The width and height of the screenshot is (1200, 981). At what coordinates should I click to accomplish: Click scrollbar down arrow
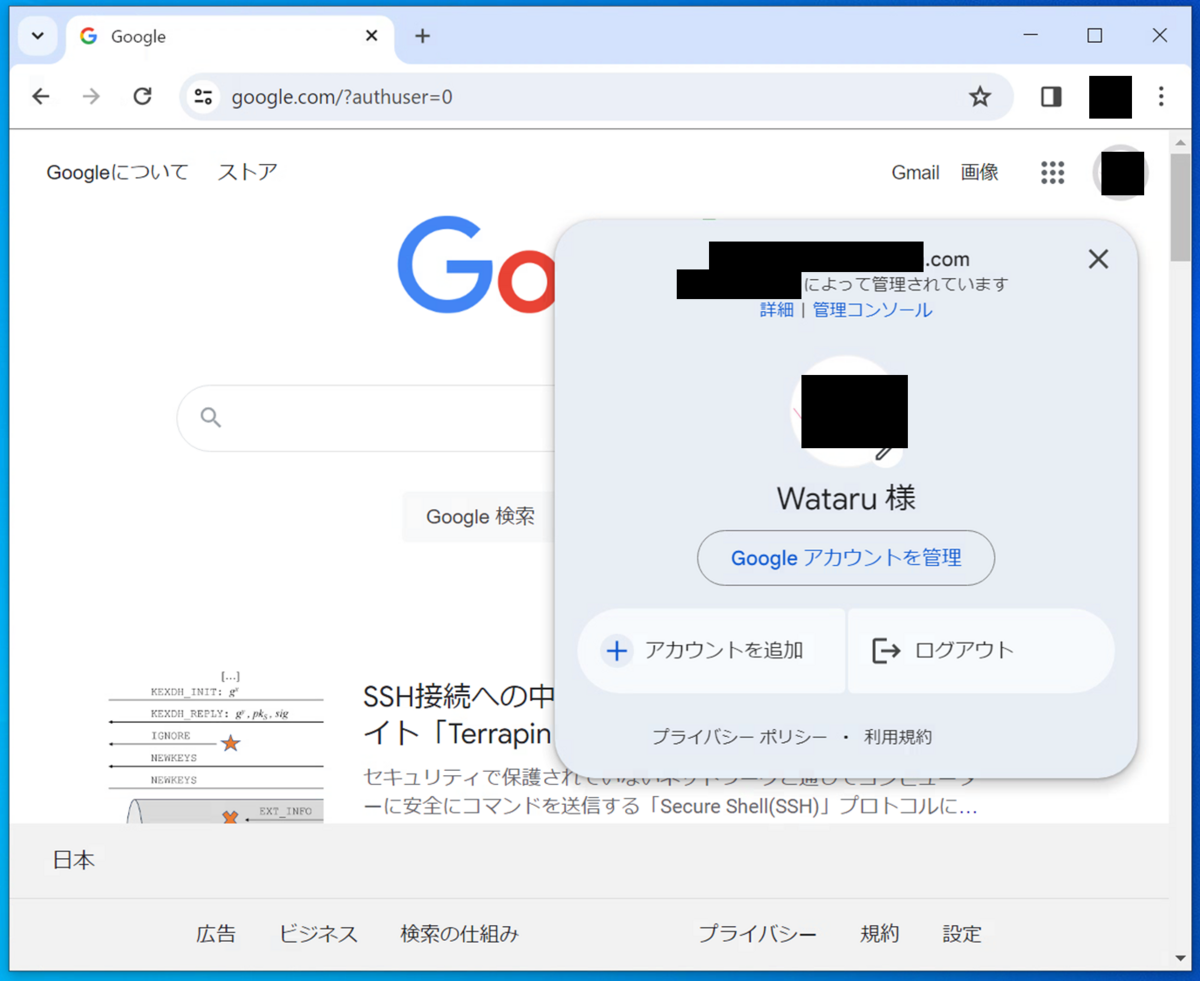click(1180, 959)
